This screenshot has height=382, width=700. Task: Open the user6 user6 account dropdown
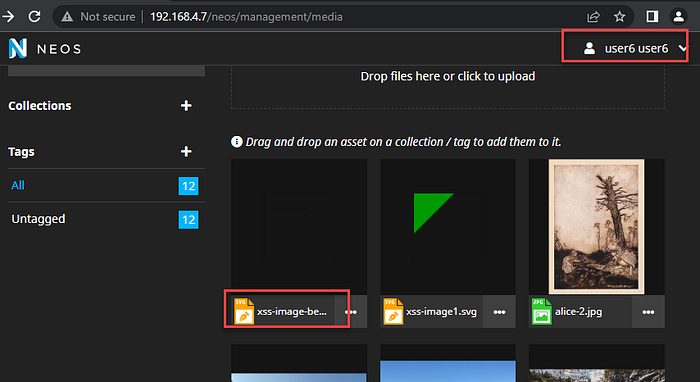pos(636,48)
